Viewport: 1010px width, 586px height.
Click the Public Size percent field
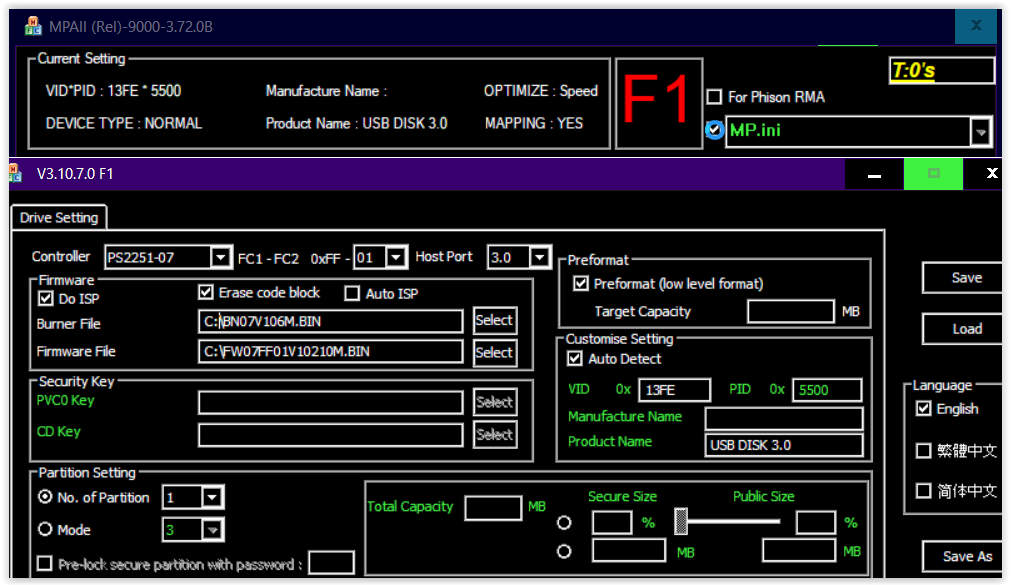(815, 523)
